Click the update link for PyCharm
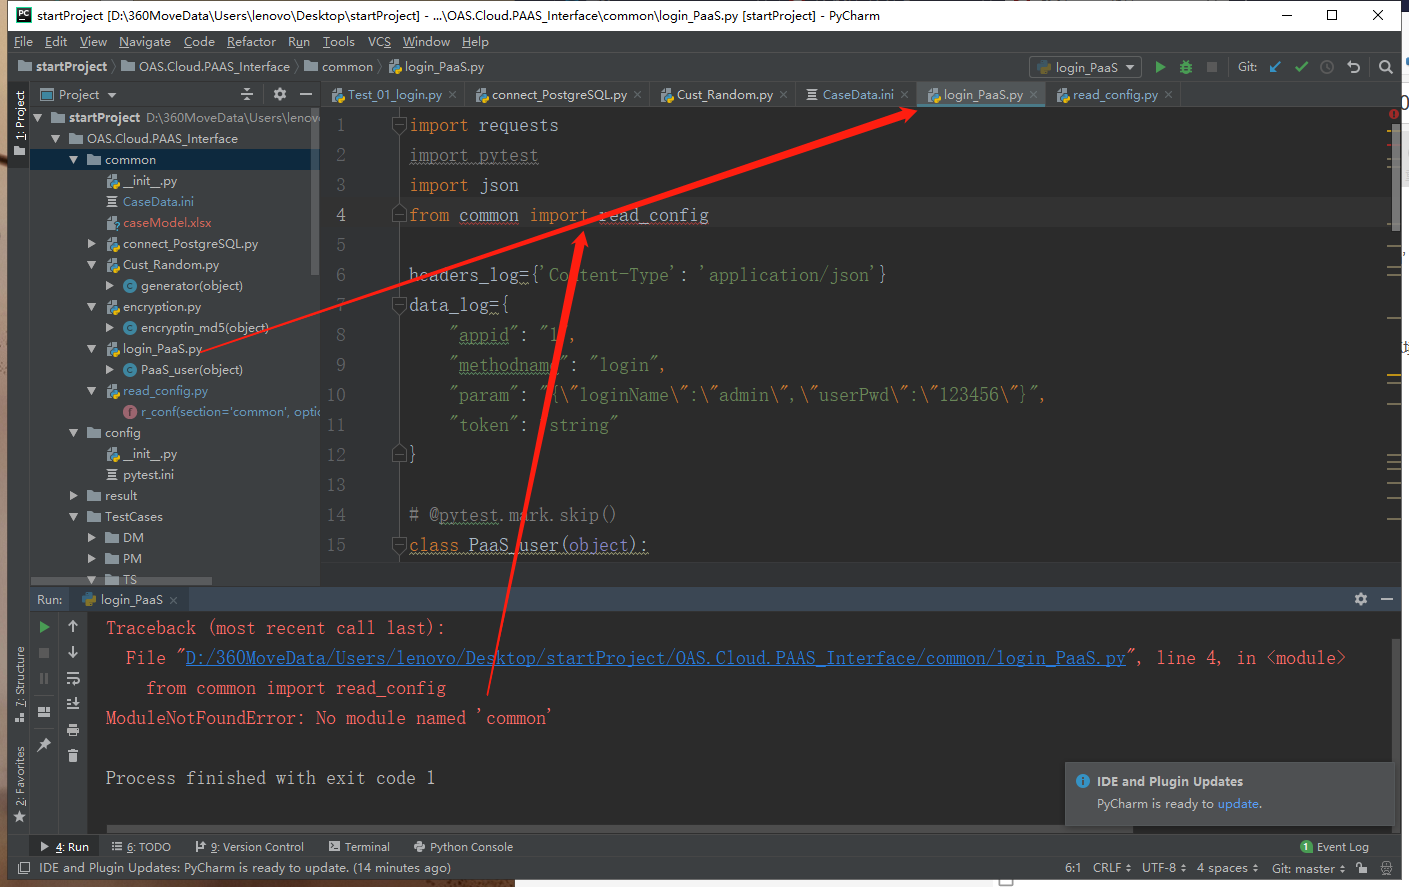Image resolution: width=1409 pixels, height=887 pixels. point(1238,803)
